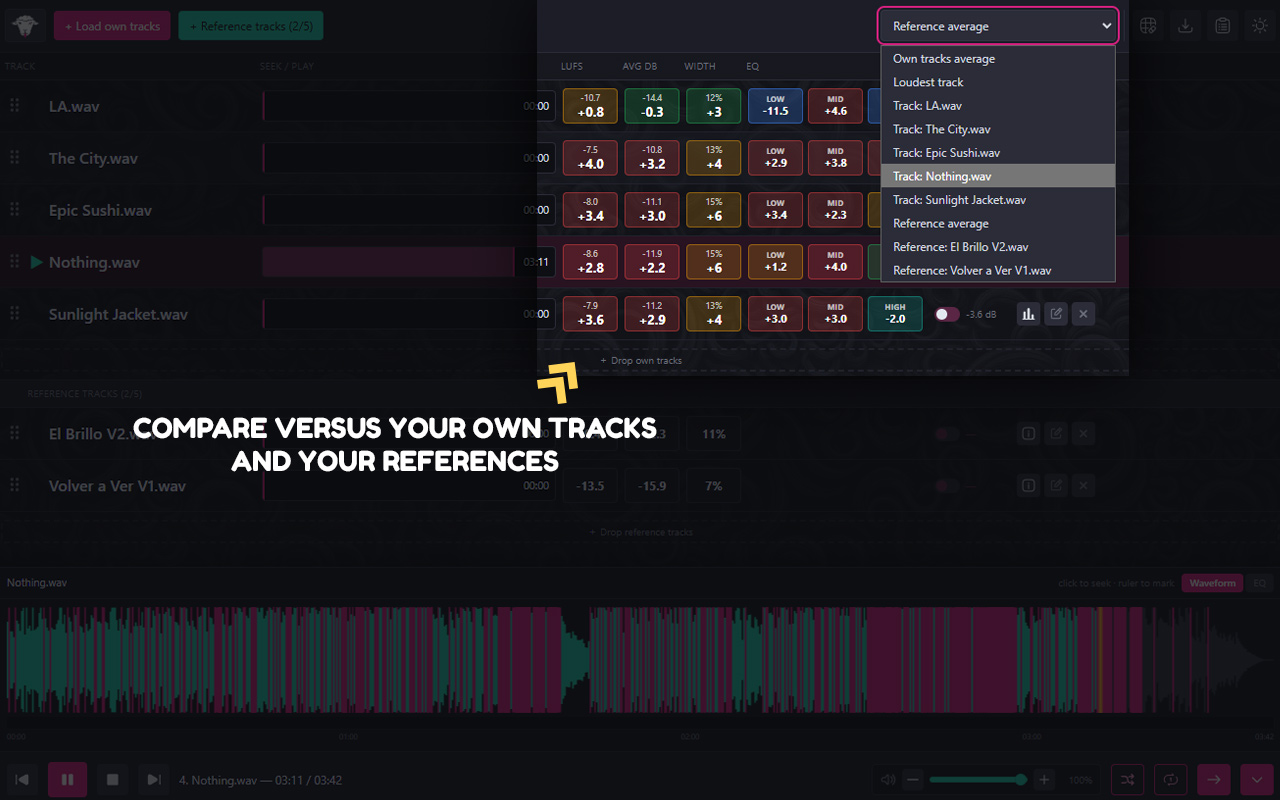This screenshot has width=1280, height=800.
Task: Skip to next track in transport bar
Action: coord(152,779)
